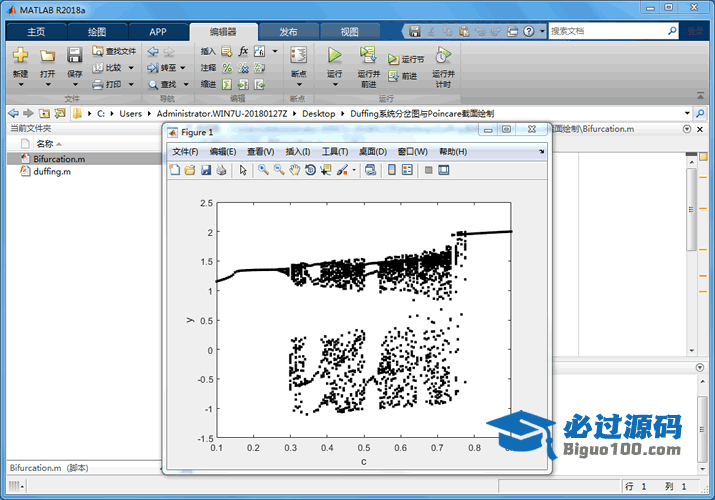Select Bifurcation.m in the file list
Screen dimensions: 715x500
[84, 159]
